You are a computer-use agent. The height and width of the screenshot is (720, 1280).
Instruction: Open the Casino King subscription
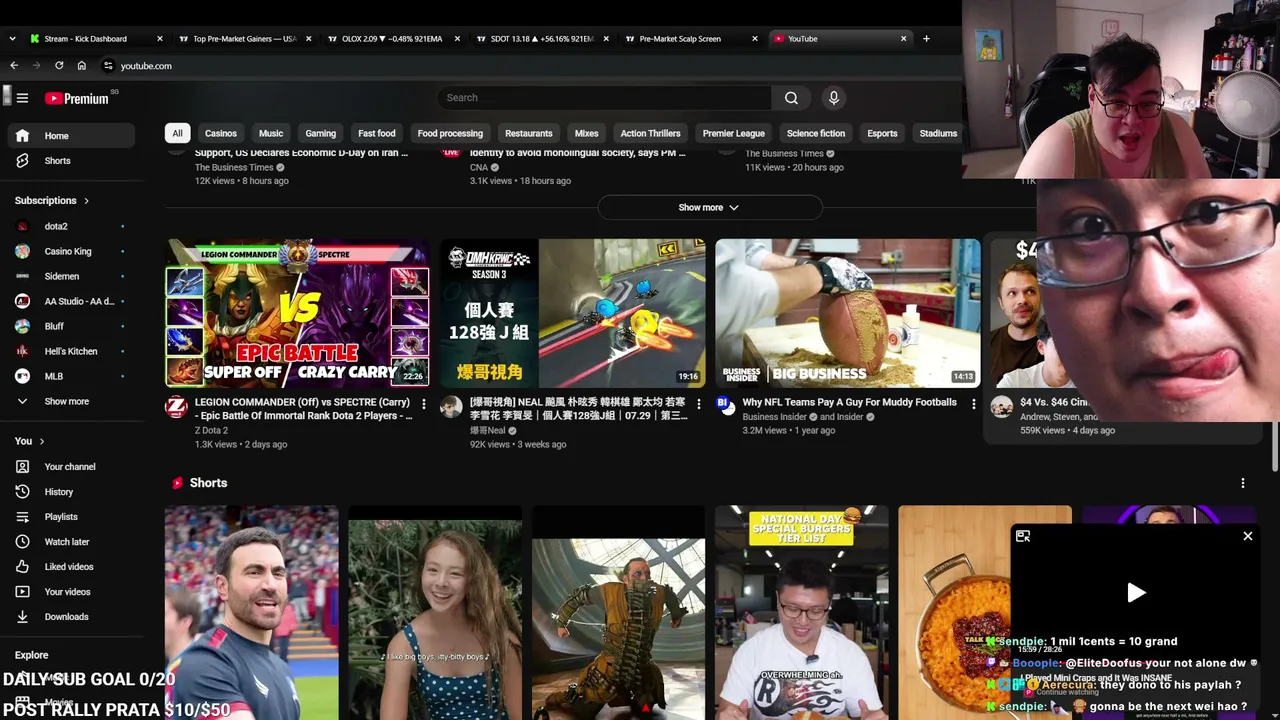[70, 251]
